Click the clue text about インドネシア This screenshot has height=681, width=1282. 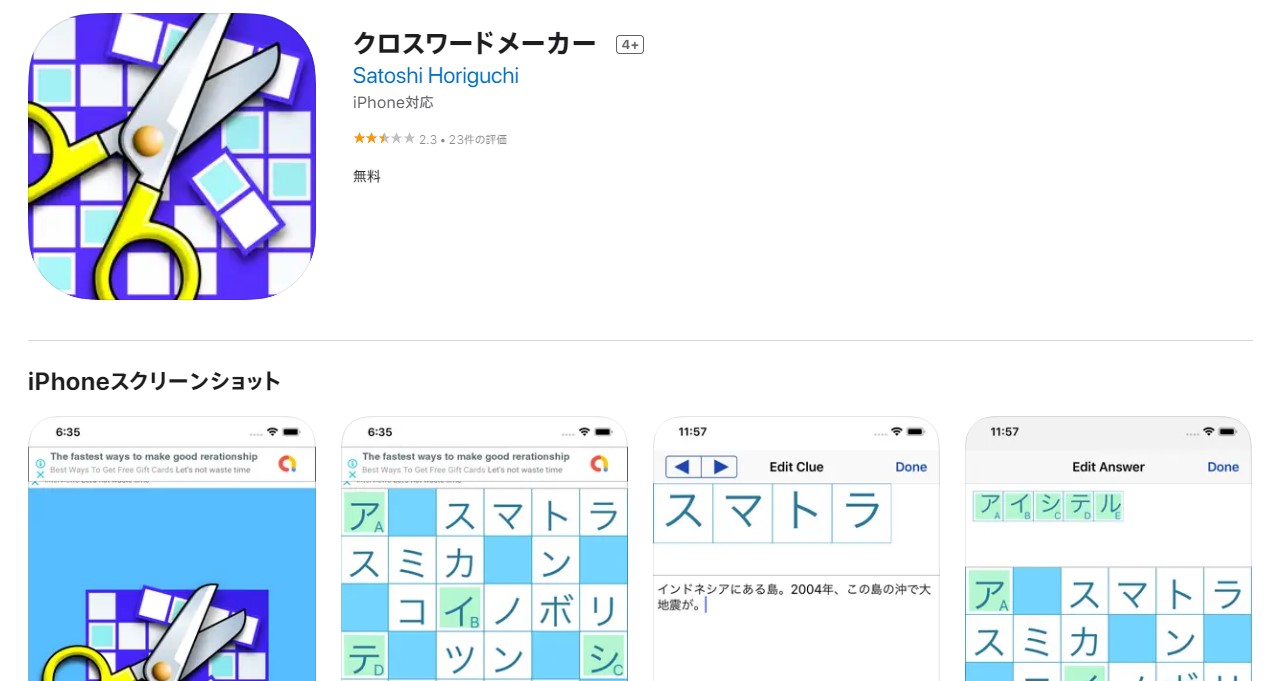point(794,597)
